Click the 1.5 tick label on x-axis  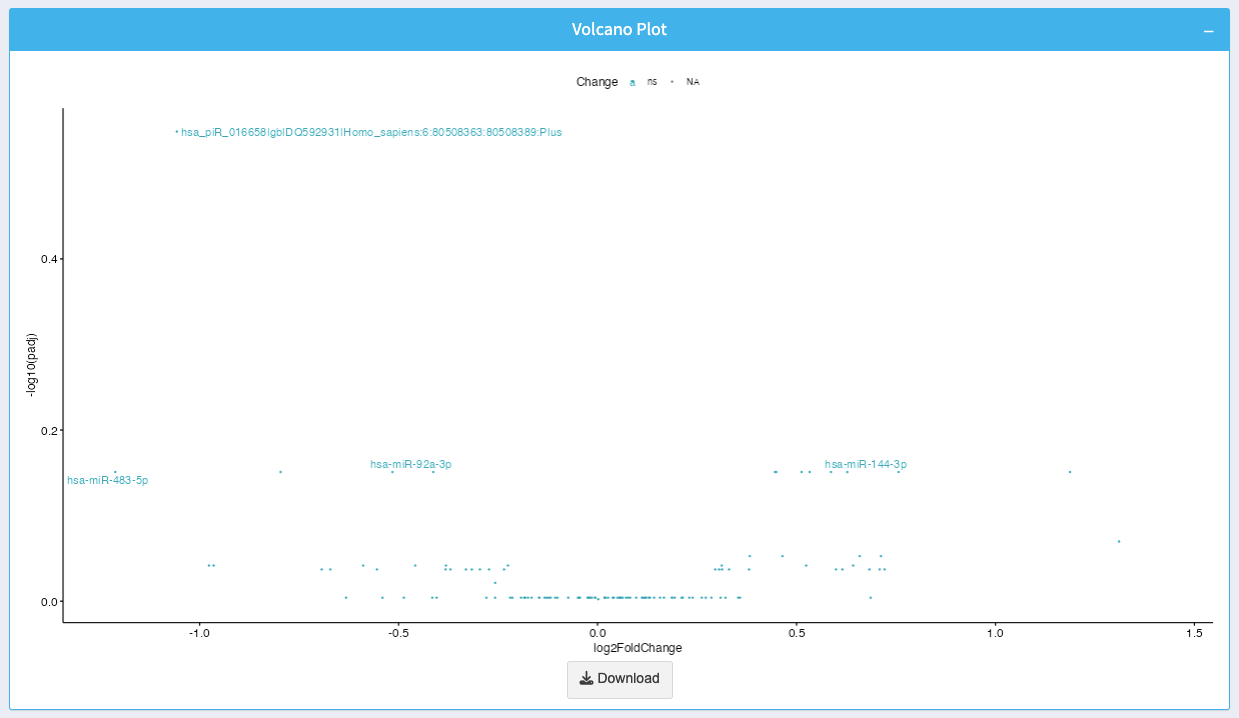[1194, 634]
